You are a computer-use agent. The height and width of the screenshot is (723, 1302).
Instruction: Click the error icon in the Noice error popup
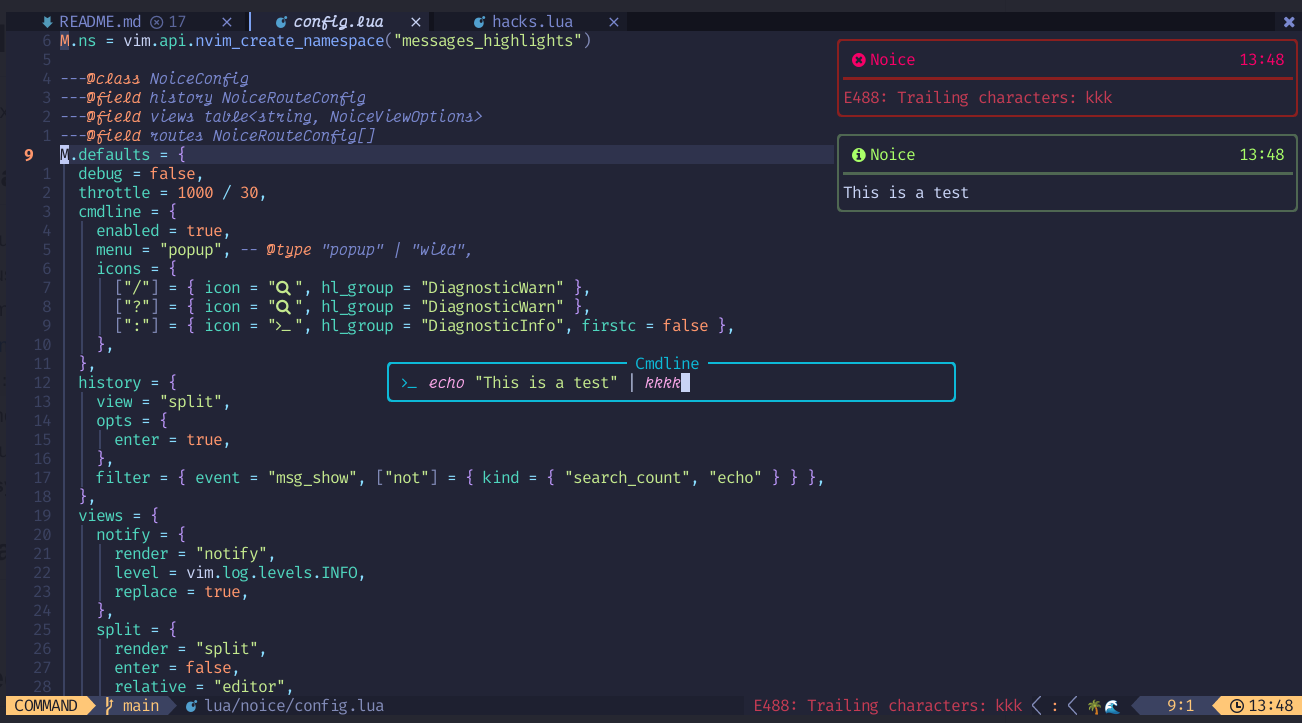click(859, 59)
